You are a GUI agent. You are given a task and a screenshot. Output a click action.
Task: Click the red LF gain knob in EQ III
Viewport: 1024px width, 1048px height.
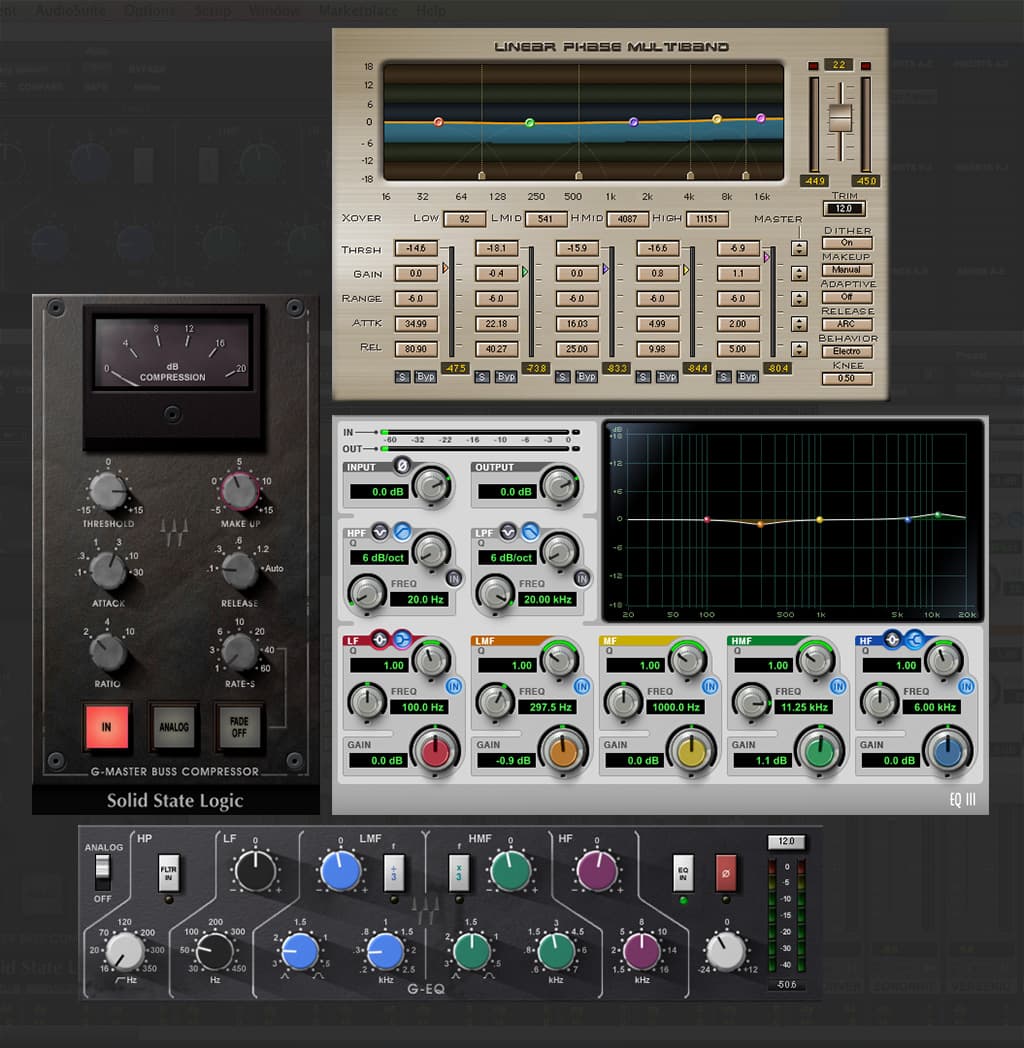[x=435, y=751]
